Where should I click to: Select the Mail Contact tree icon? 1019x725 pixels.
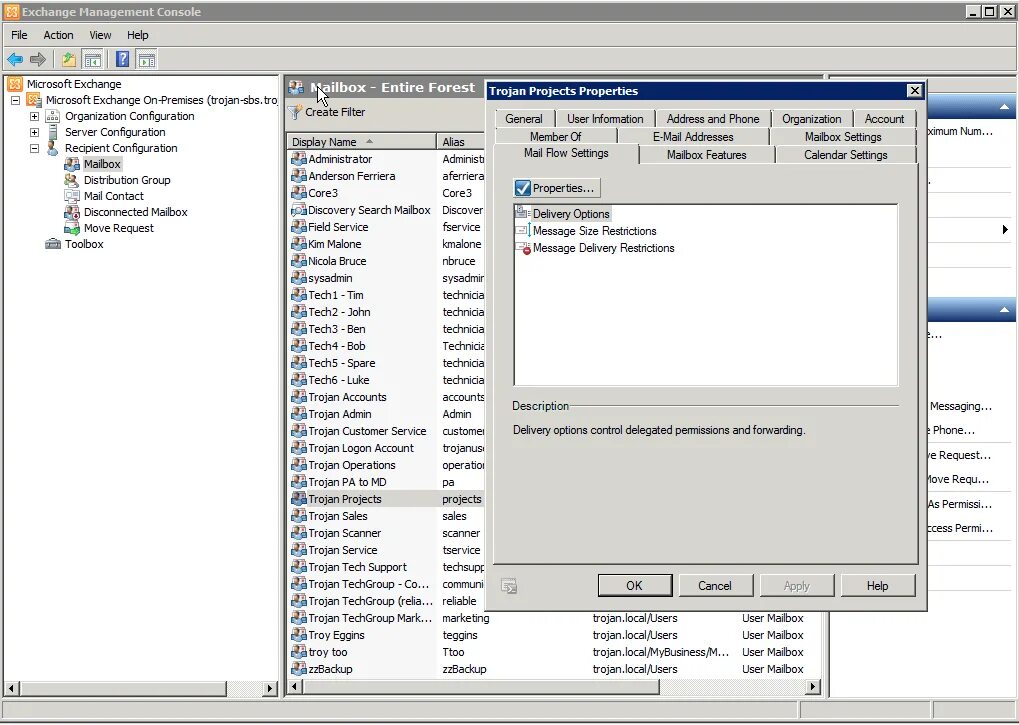click(72, 196)
